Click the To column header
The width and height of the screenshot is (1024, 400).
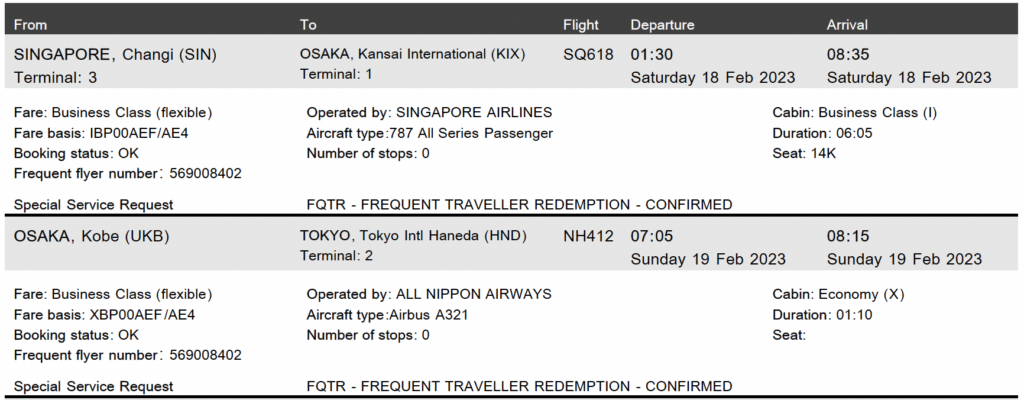[309, 25]
